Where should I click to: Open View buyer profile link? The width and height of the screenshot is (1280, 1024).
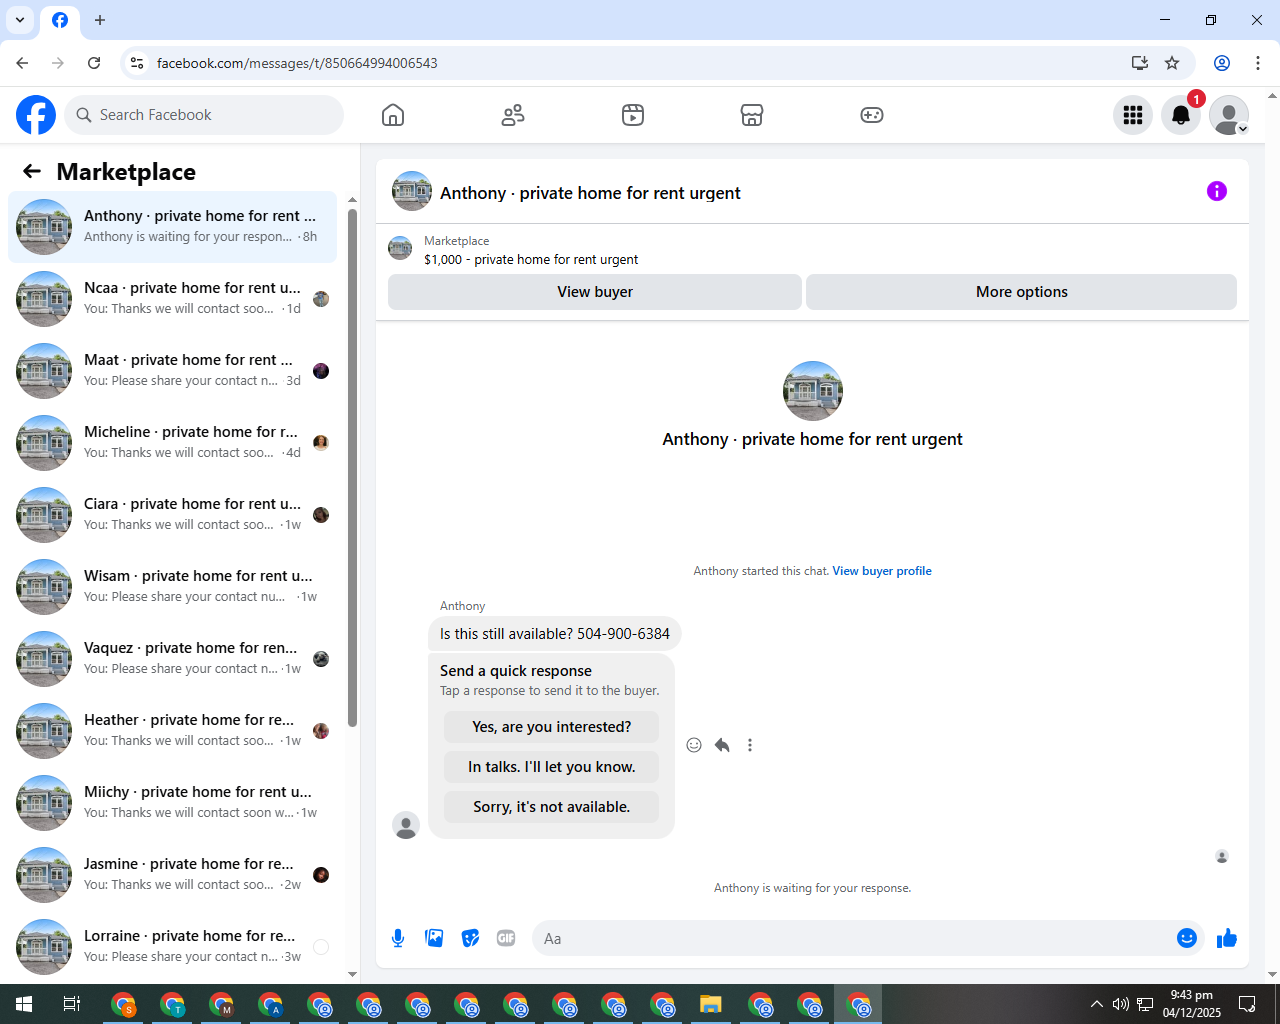click(x=882, y=571)
